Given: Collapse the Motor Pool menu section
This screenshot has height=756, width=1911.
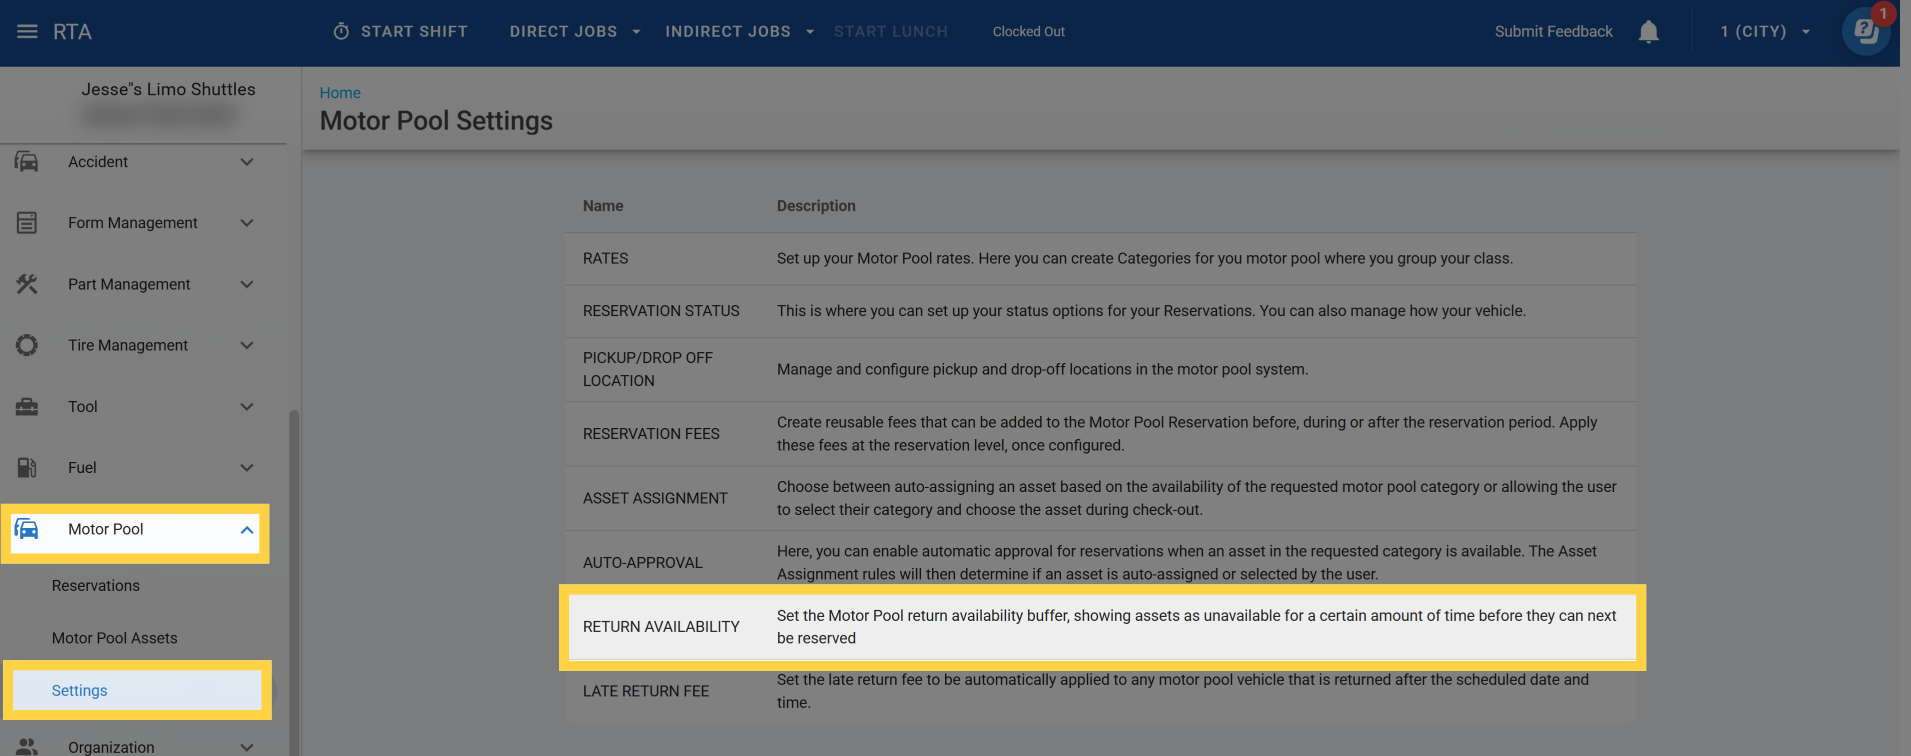Looking at the screenshot, I should 246,530.
